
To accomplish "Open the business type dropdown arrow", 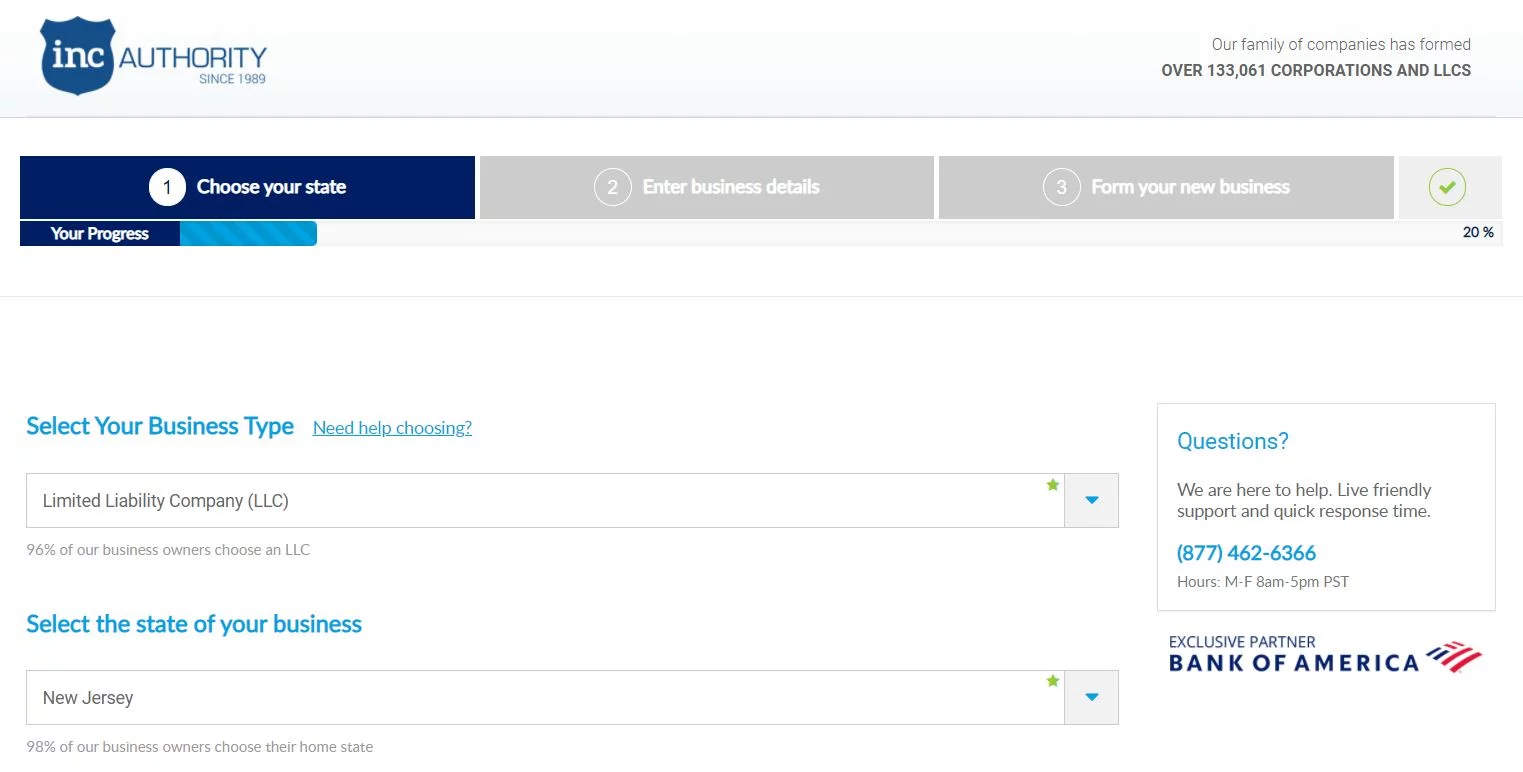I will 1091,500.
